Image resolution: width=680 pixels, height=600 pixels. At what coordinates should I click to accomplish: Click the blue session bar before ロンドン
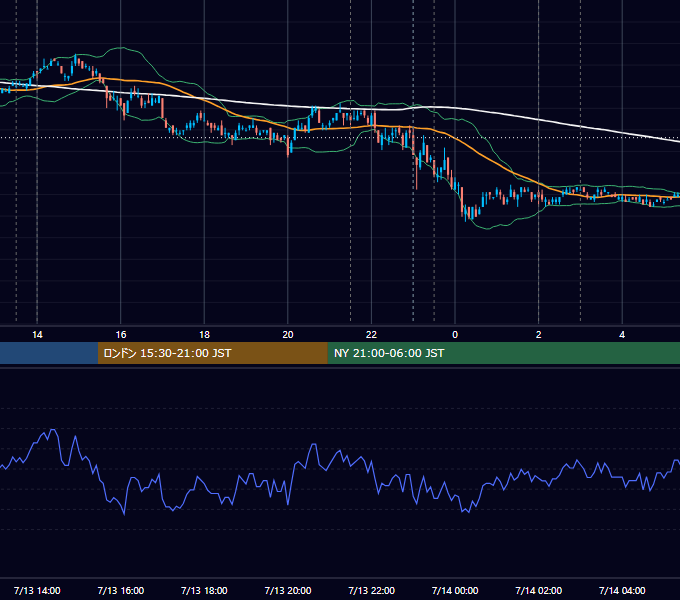pyautogui.click(x=49, y=353)
